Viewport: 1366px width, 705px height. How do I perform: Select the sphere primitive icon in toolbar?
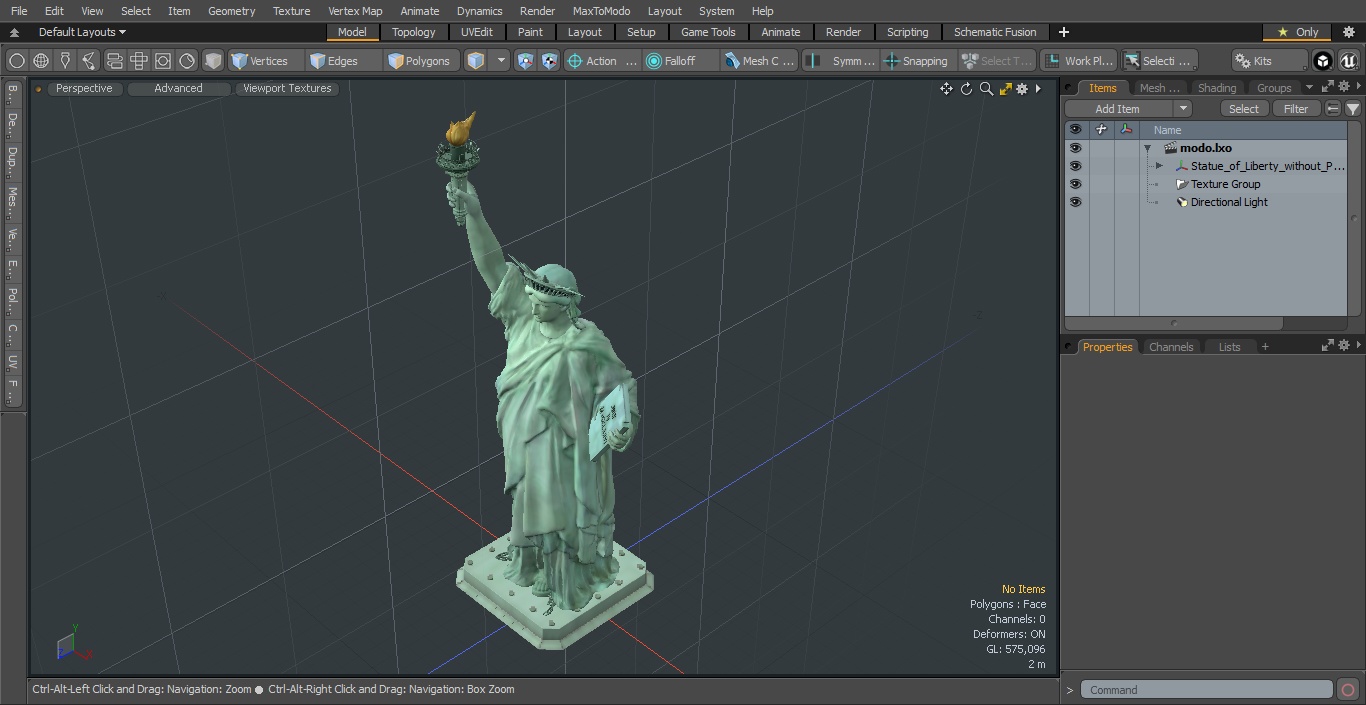[x=16, y=61]
